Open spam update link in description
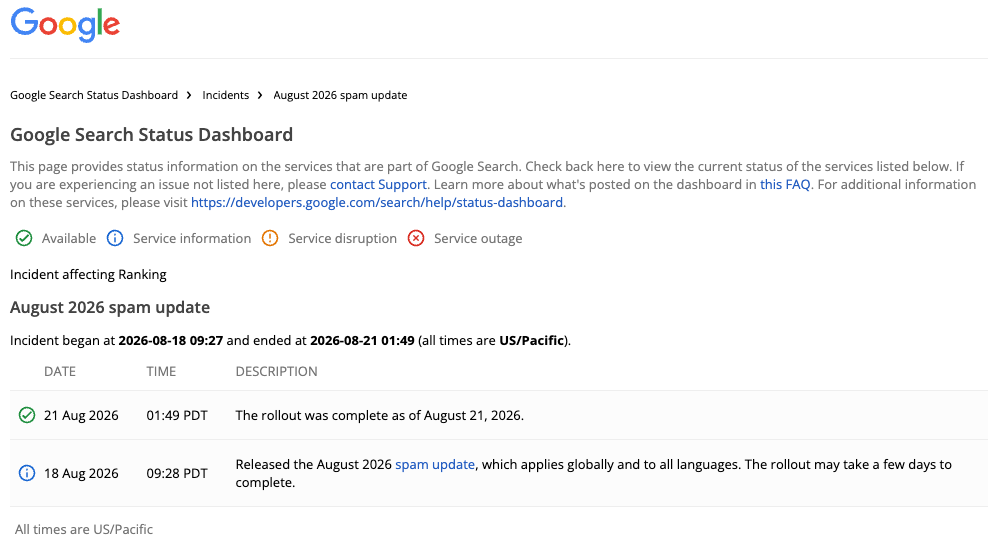The image size is (988, 543). (435, 465)
